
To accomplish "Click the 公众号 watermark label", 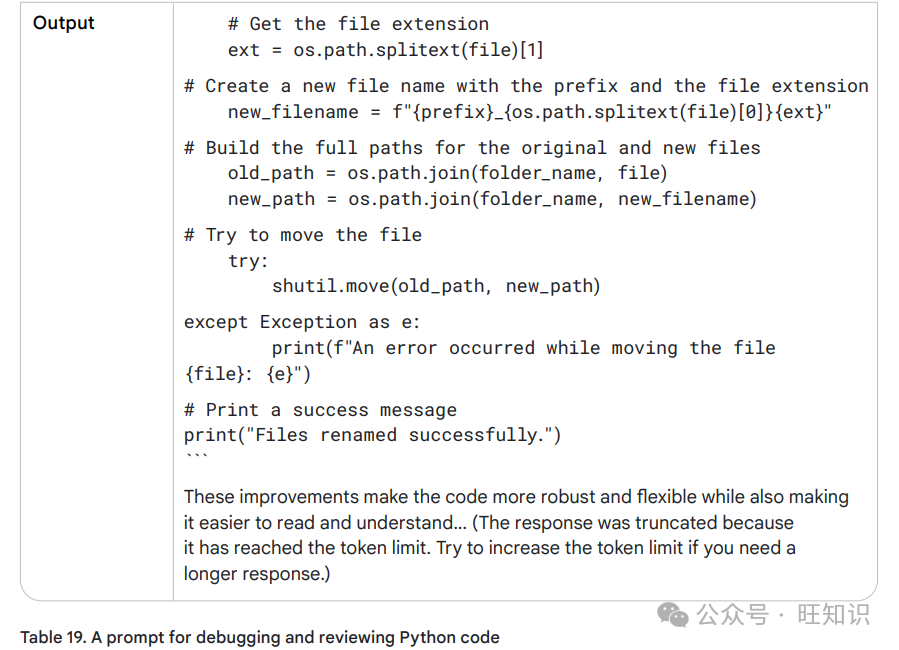I will (732, 614).
